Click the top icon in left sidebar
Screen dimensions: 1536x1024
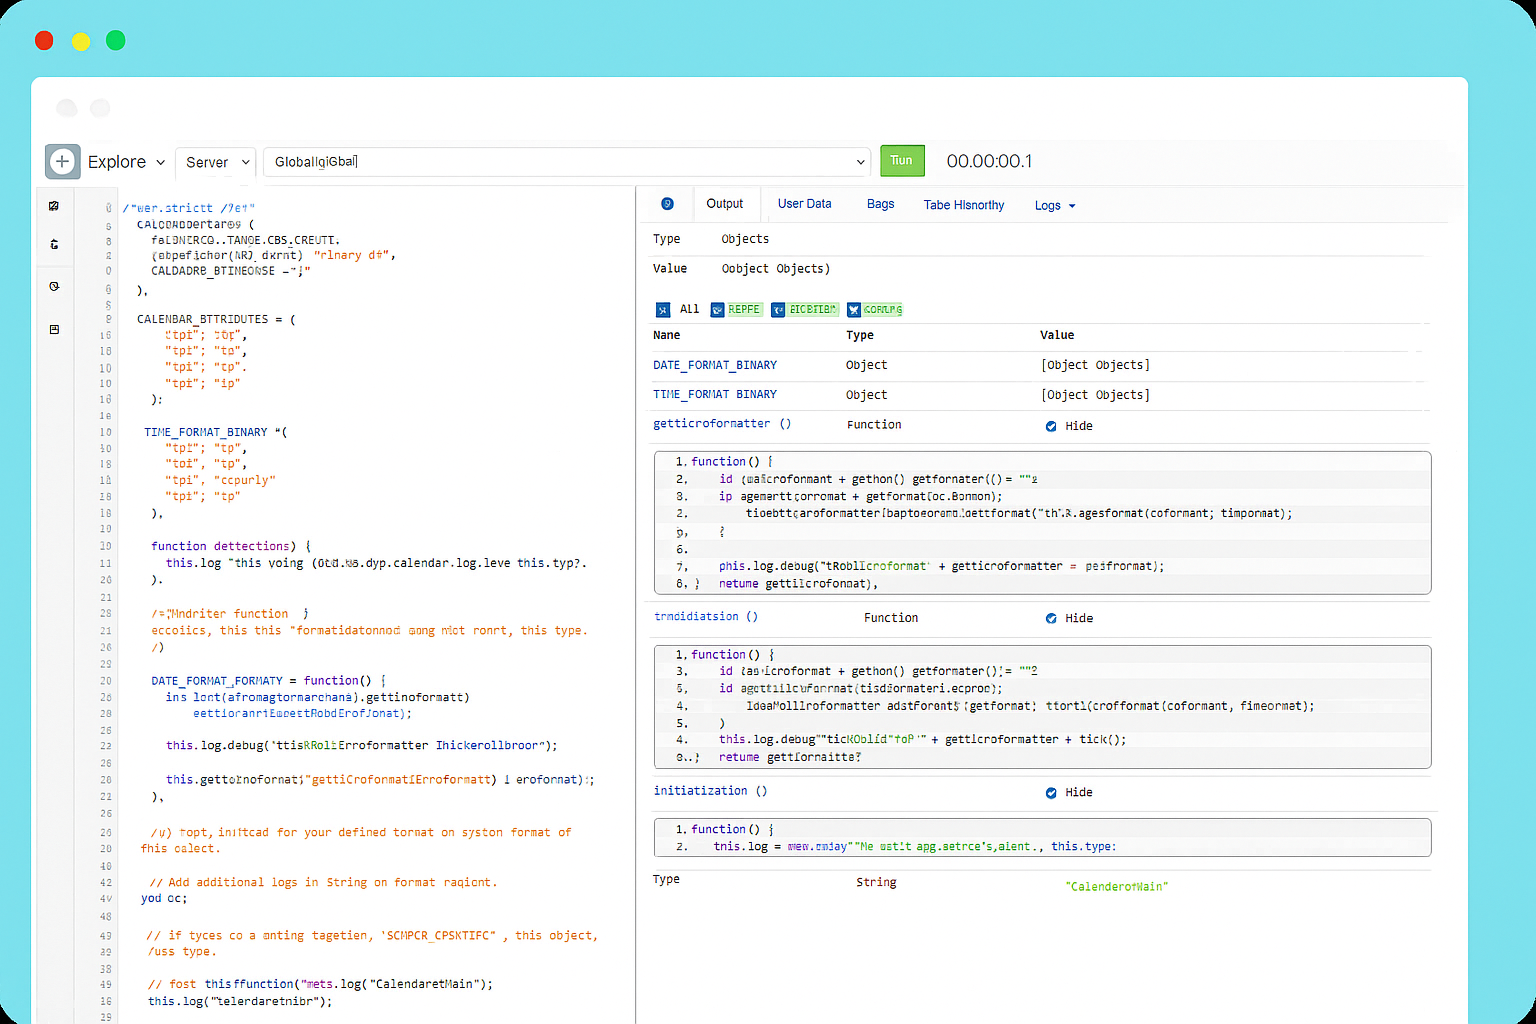54,206
